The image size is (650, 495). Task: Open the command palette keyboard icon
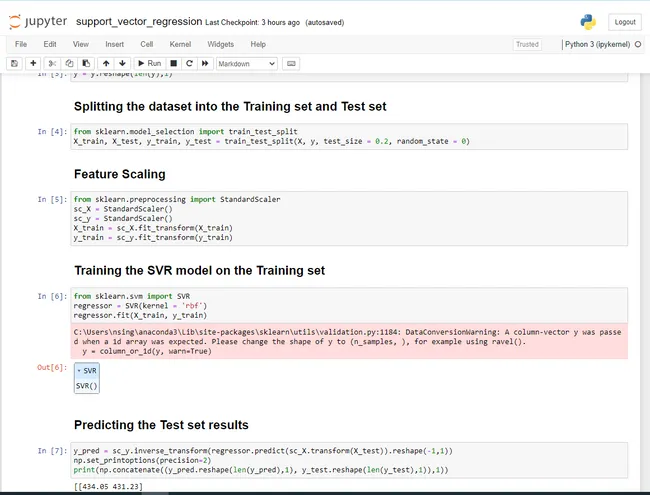[291, 63]
